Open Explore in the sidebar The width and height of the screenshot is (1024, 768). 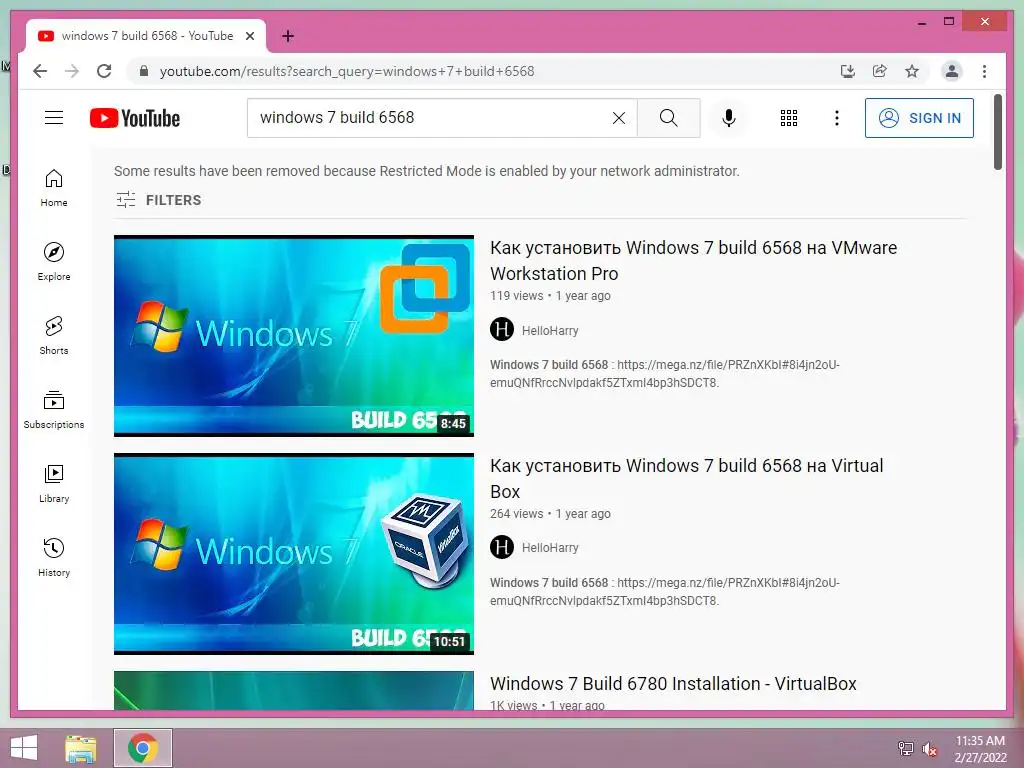[54, 261]
